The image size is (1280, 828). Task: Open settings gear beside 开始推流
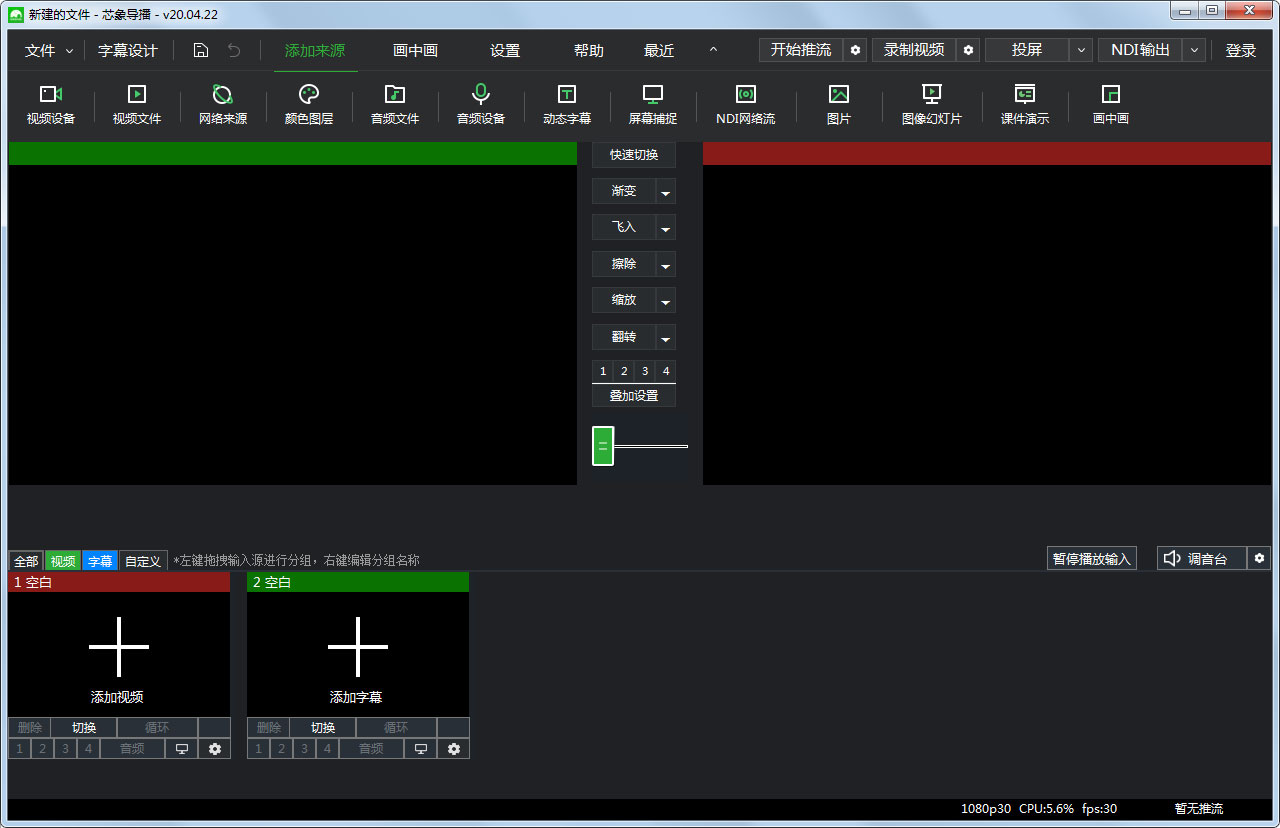855,50
